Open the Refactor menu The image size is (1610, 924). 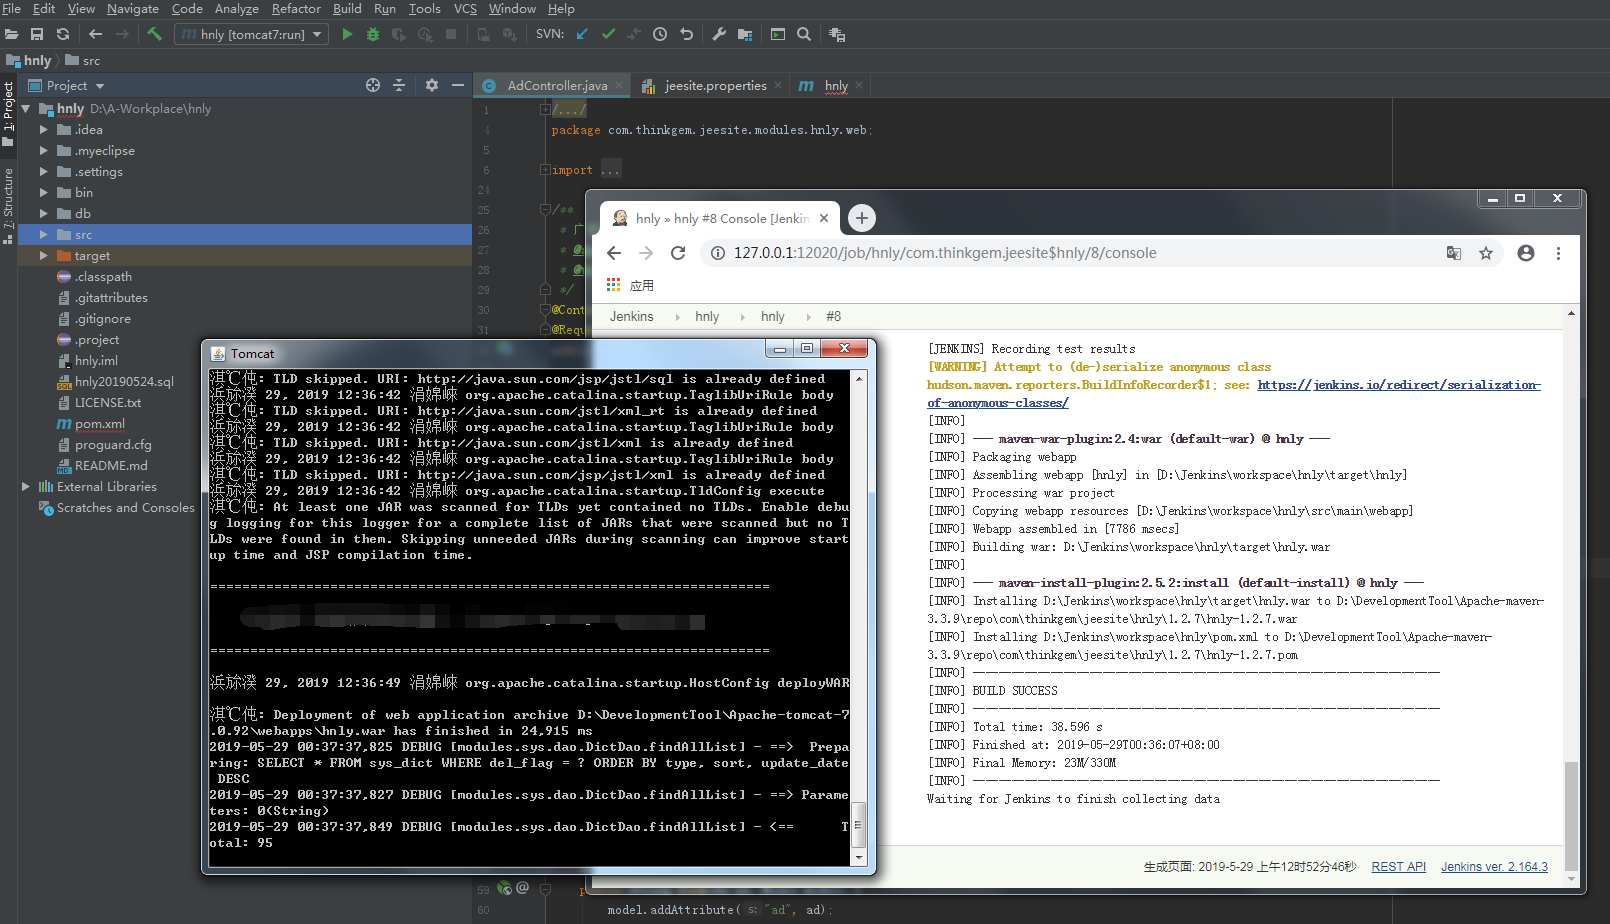tap(296, 8)
